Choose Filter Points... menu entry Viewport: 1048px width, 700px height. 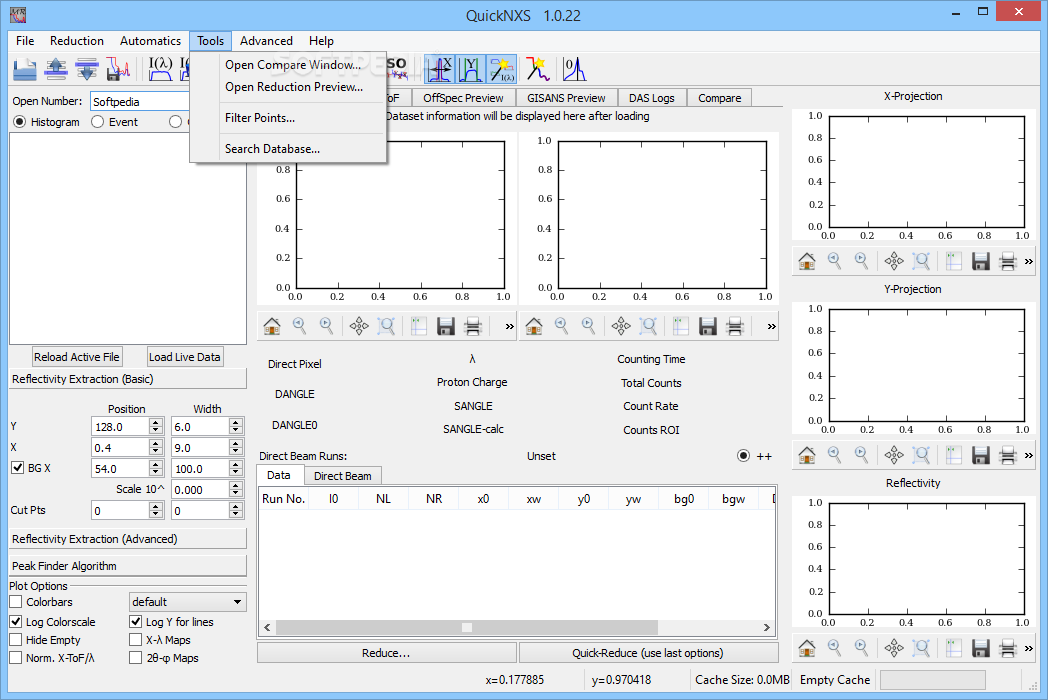tap(260, 118)
